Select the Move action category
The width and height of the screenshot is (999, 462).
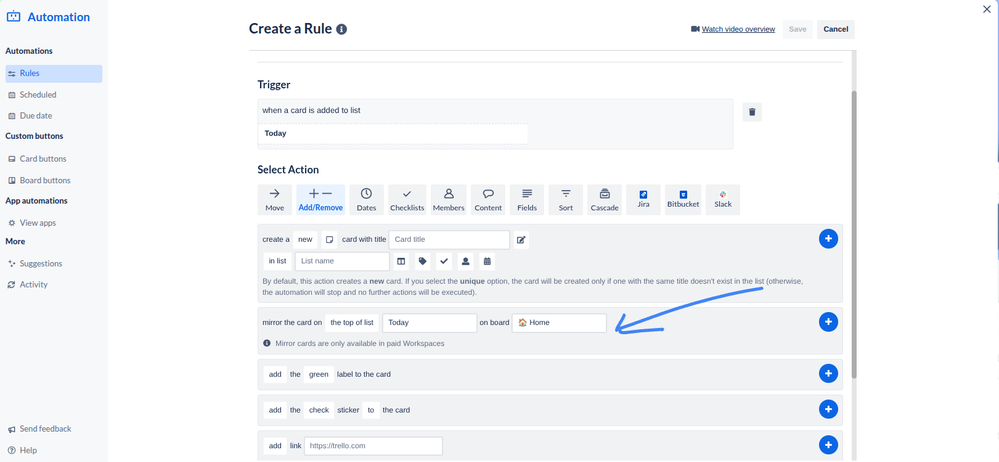275,200
